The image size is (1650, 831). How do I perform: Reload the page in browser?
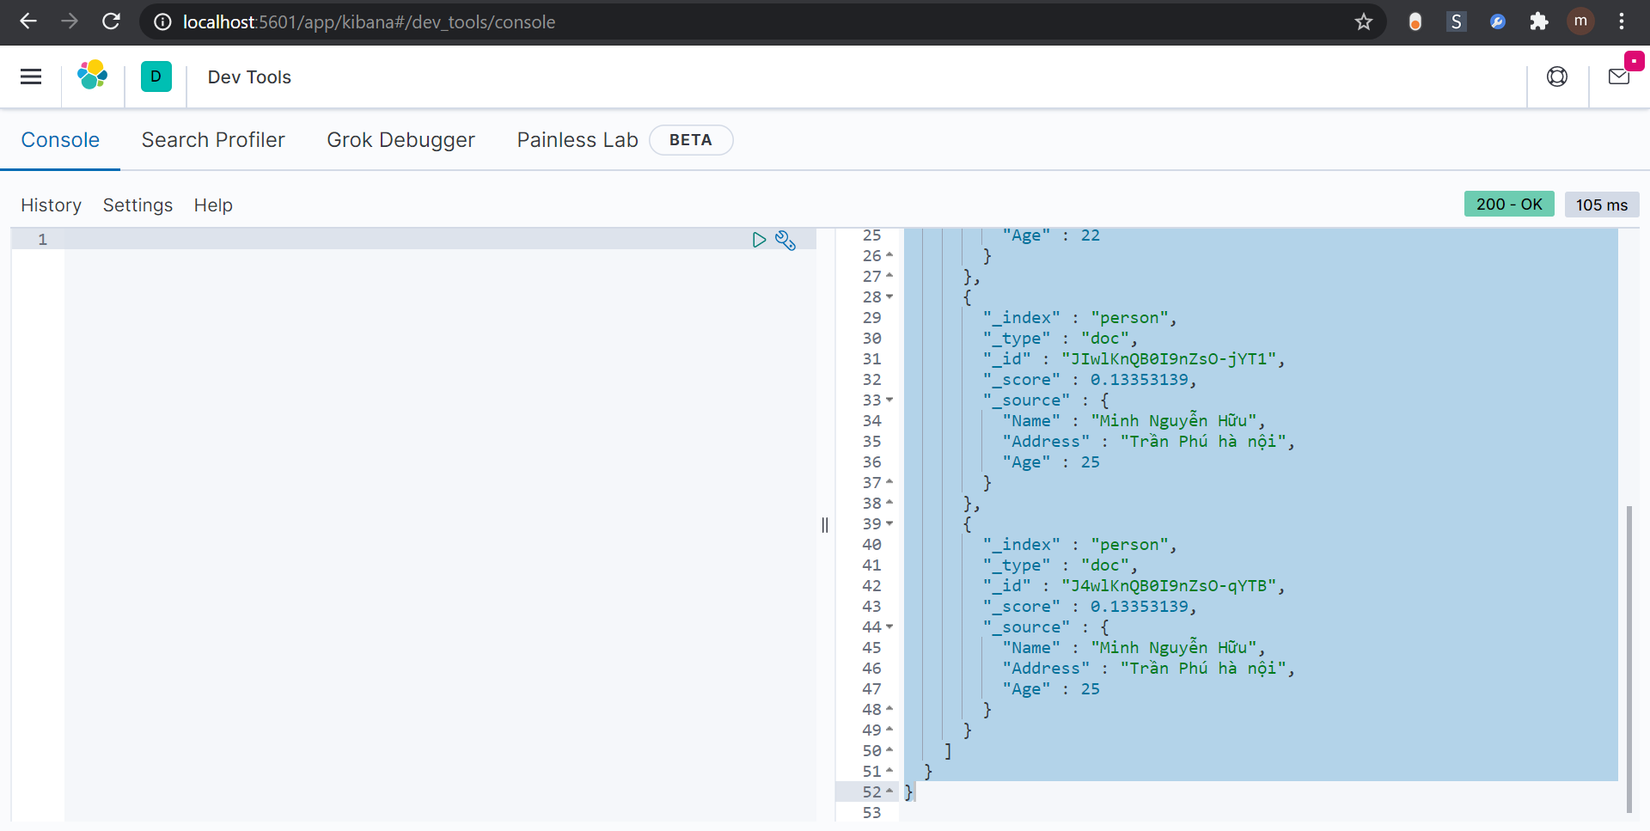click(111, 22)
